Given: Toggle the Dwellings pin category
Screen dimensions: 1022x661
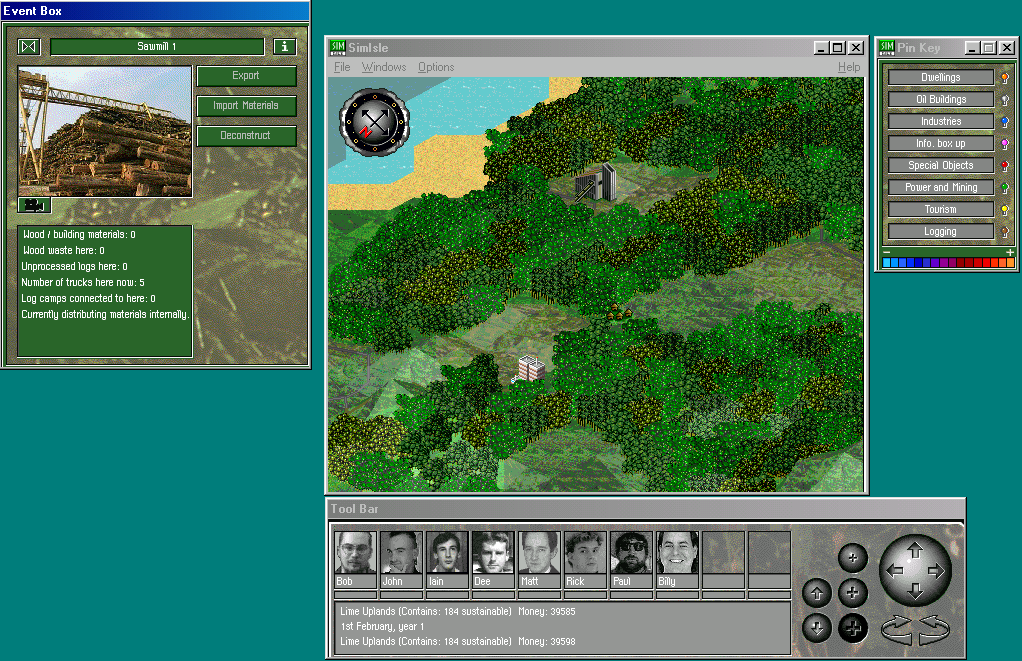Looking at the screenshot, I should point(941,77).
